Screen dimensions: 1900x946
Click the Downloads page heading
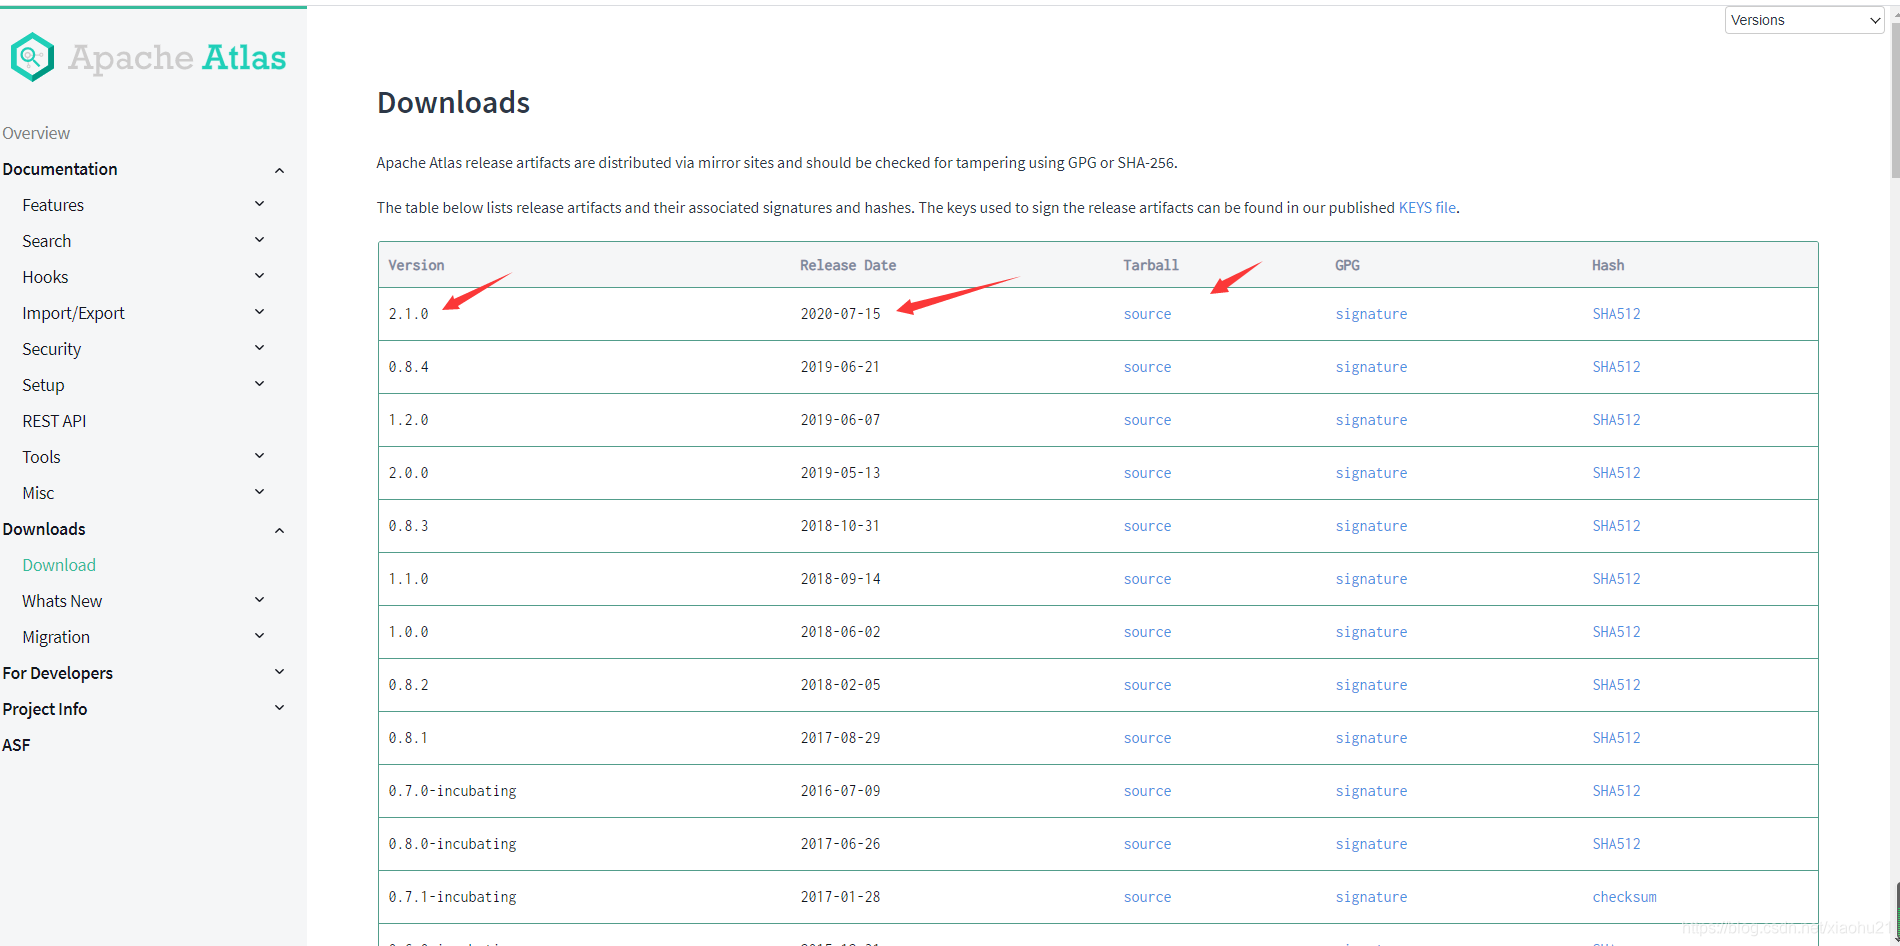pyautogui.click(x=453, y=102)
